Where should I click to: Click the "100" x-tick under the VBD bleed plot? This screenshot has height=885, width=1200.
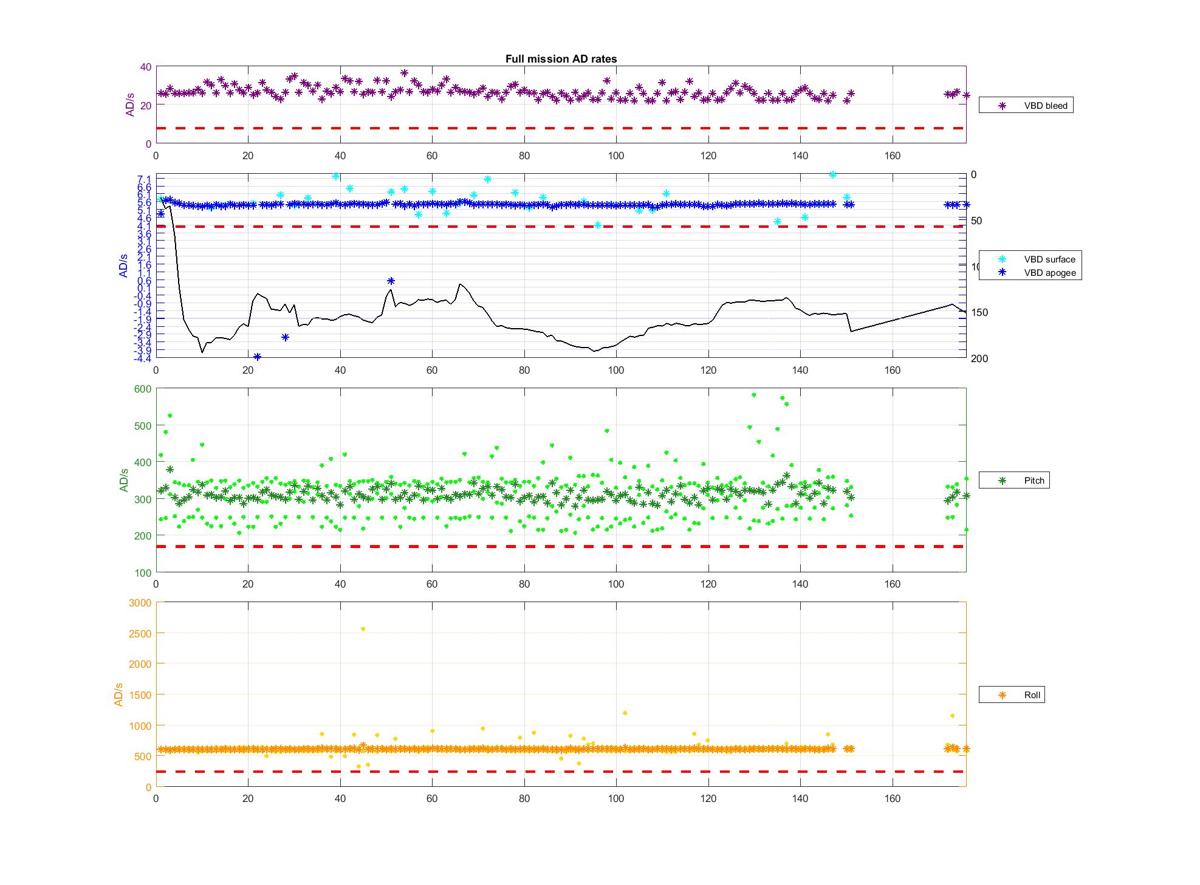point(617,155)
